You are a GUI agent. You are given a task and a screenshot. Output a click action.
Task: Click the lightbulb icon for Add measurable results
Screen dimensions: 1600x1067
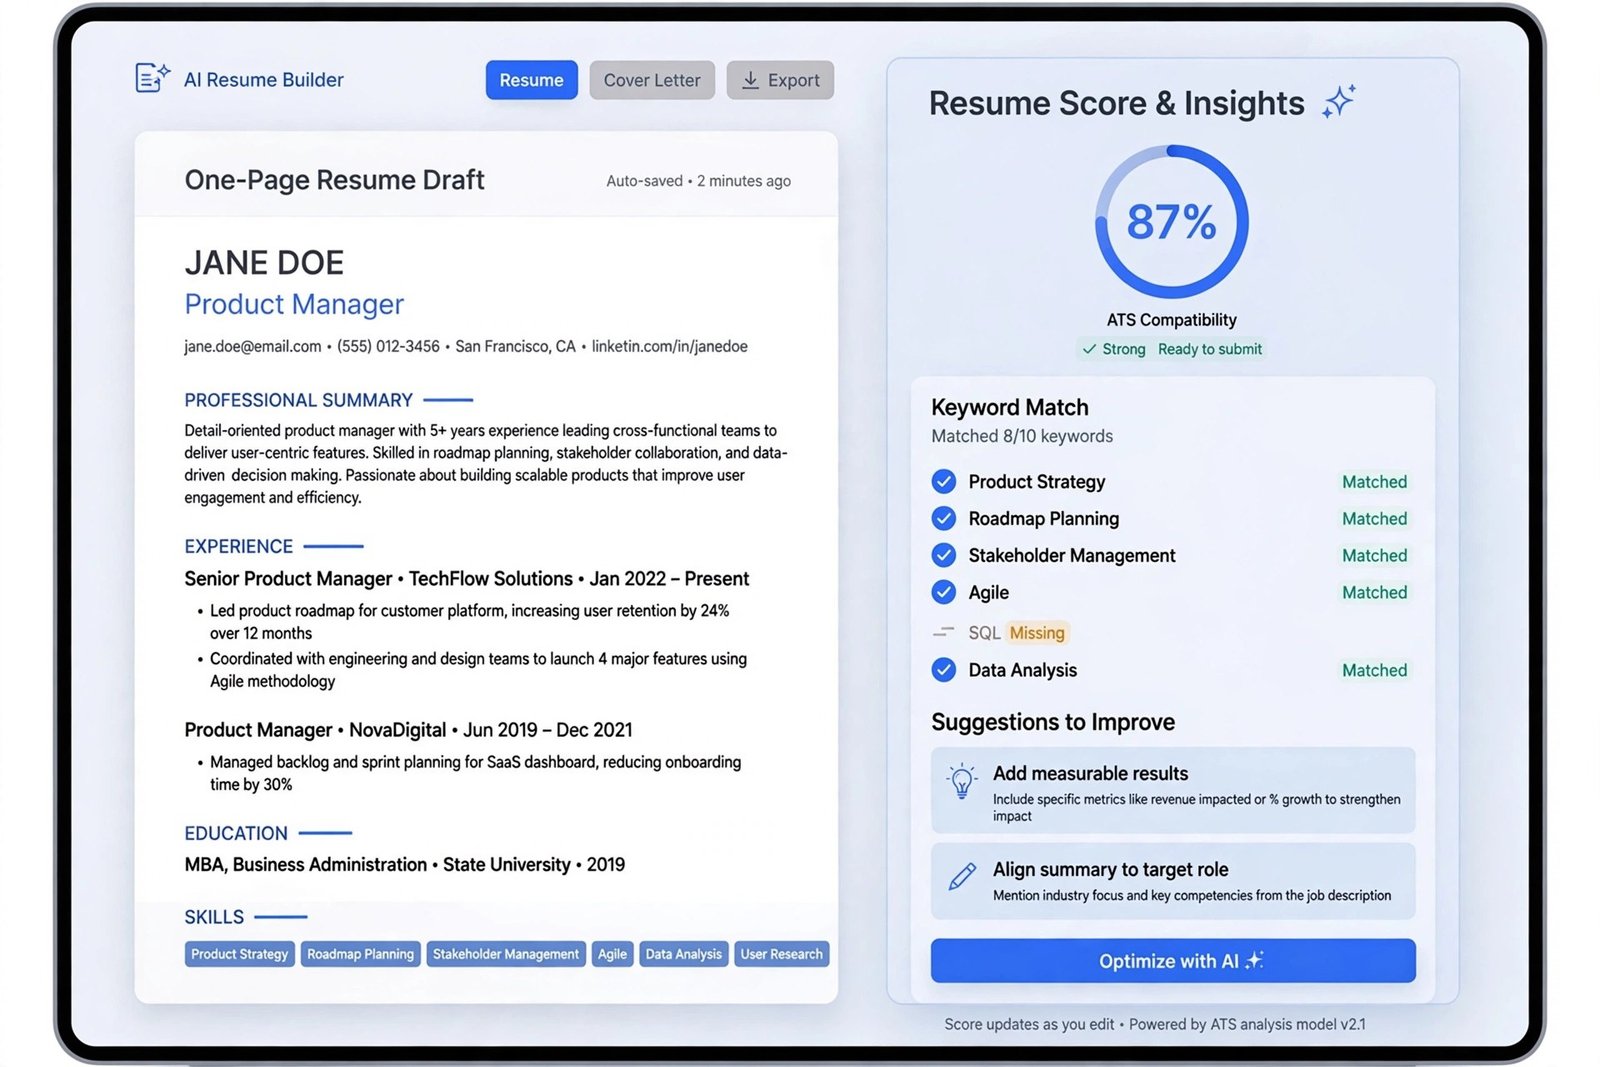[x=962, y=781]
